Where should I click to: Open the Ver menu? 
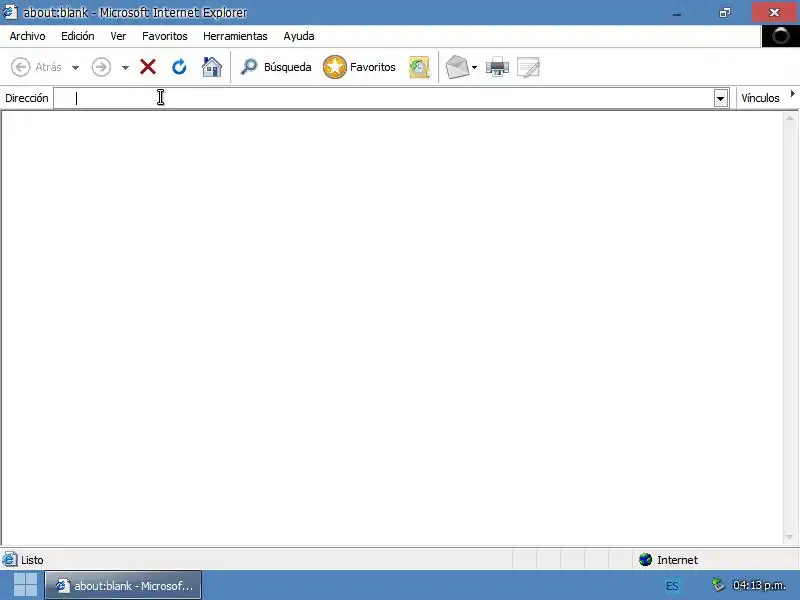click(x=118, y=36)
